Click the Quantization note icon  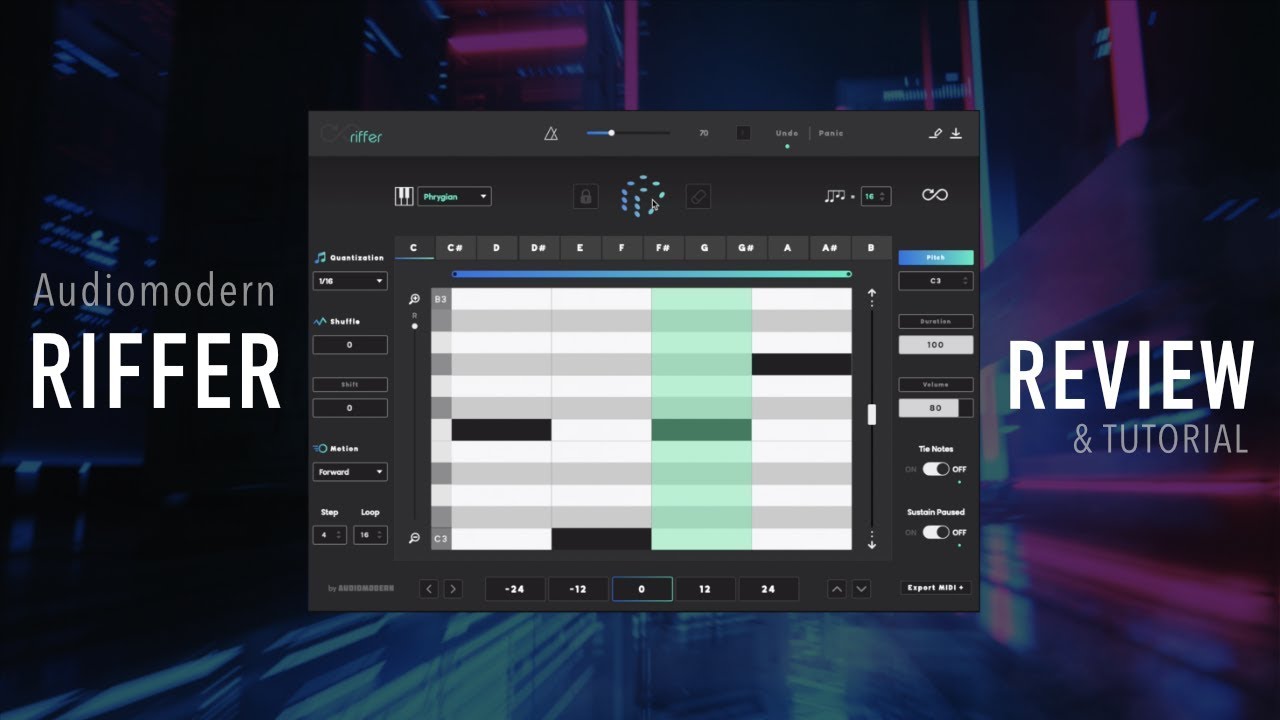(x=320, y=257)
